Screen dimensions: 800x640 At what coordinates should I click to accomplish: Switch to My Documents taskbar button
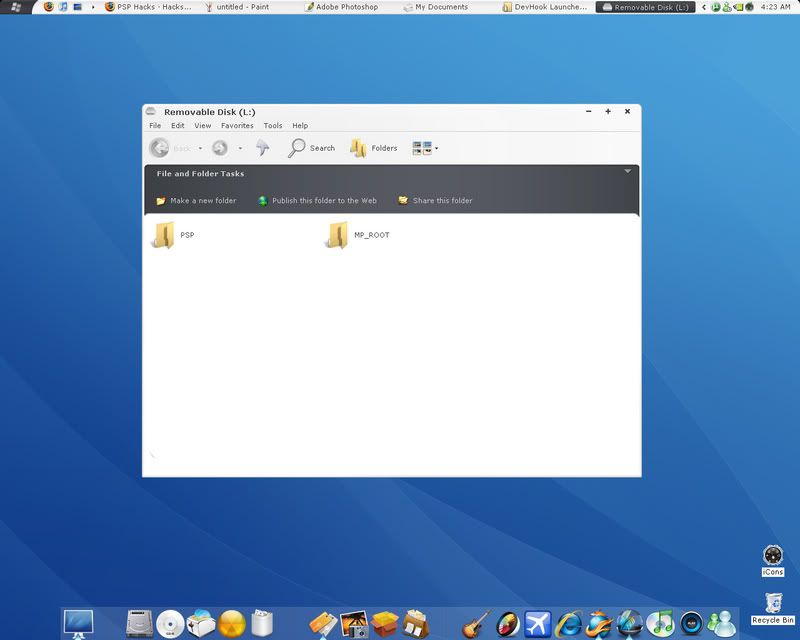435,7
